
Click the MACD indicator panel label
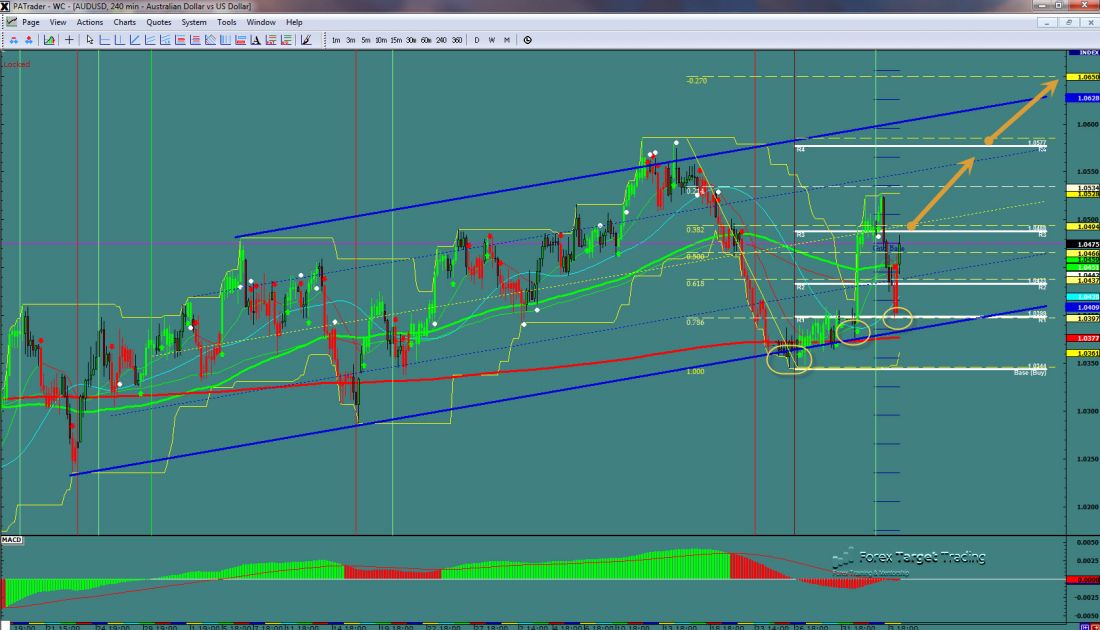pyautogui.click(x=13, y=540)
